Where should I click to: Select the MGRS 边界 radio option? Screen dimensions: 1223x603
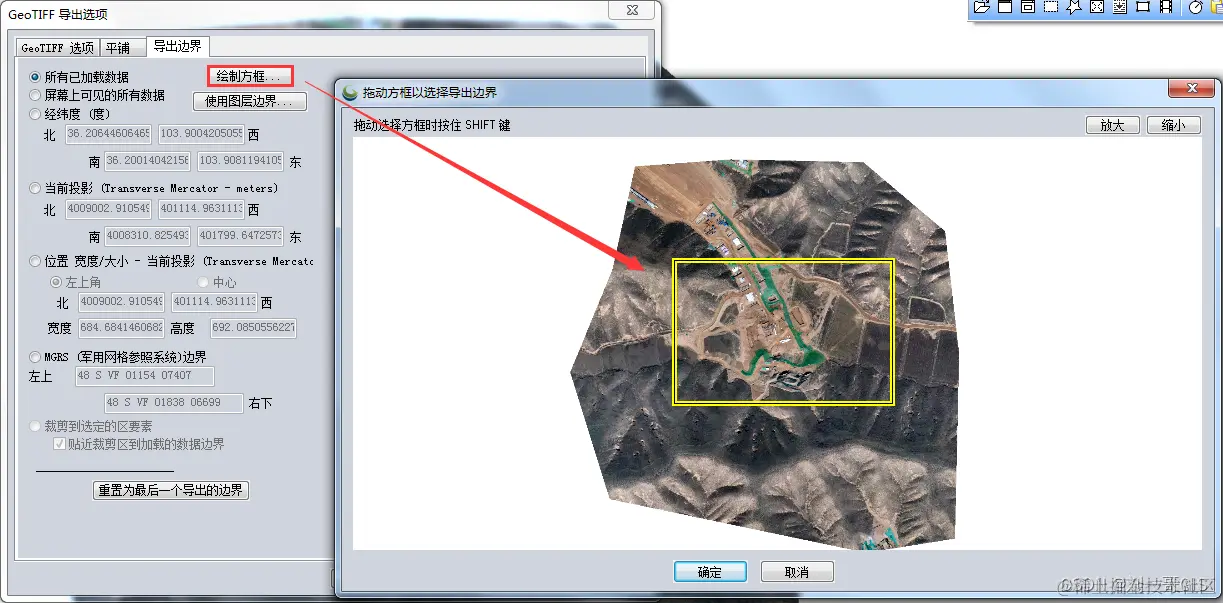tap(36, 357)
